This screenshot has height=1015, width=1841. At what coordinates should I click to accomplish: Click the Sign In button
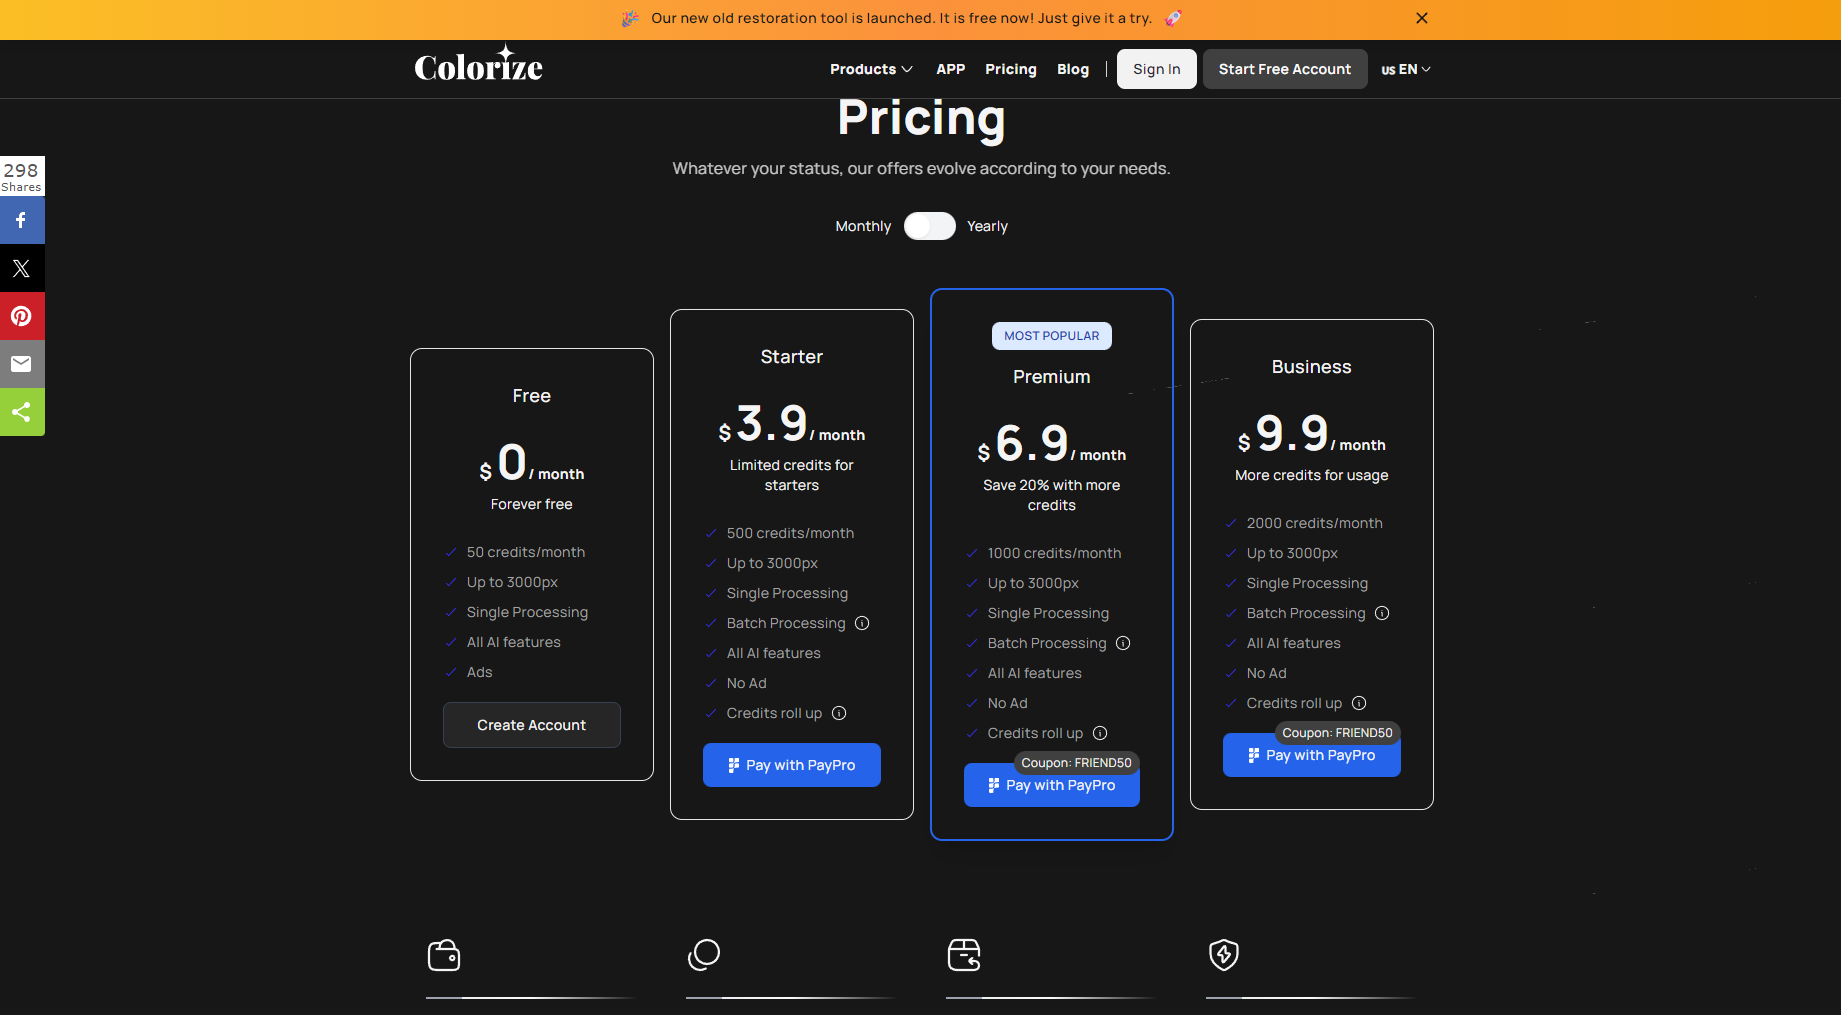point(1156,69)
